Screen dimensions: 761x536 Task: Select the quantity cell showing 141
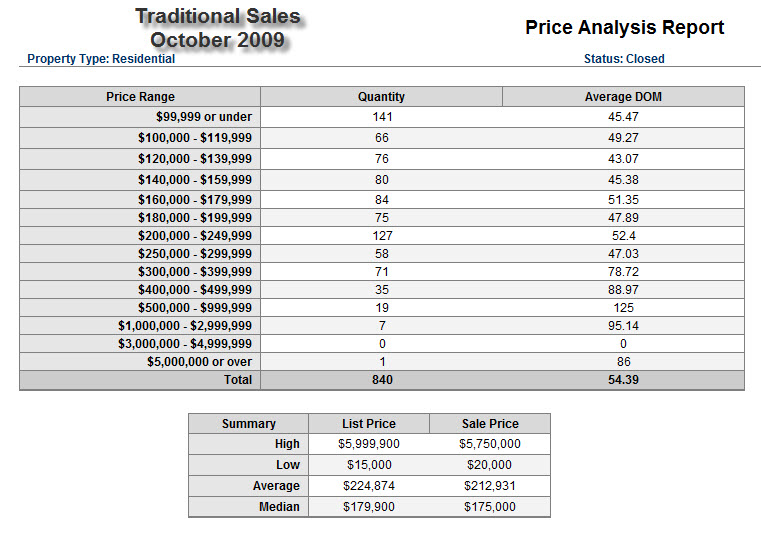click(x=381, y=117)
